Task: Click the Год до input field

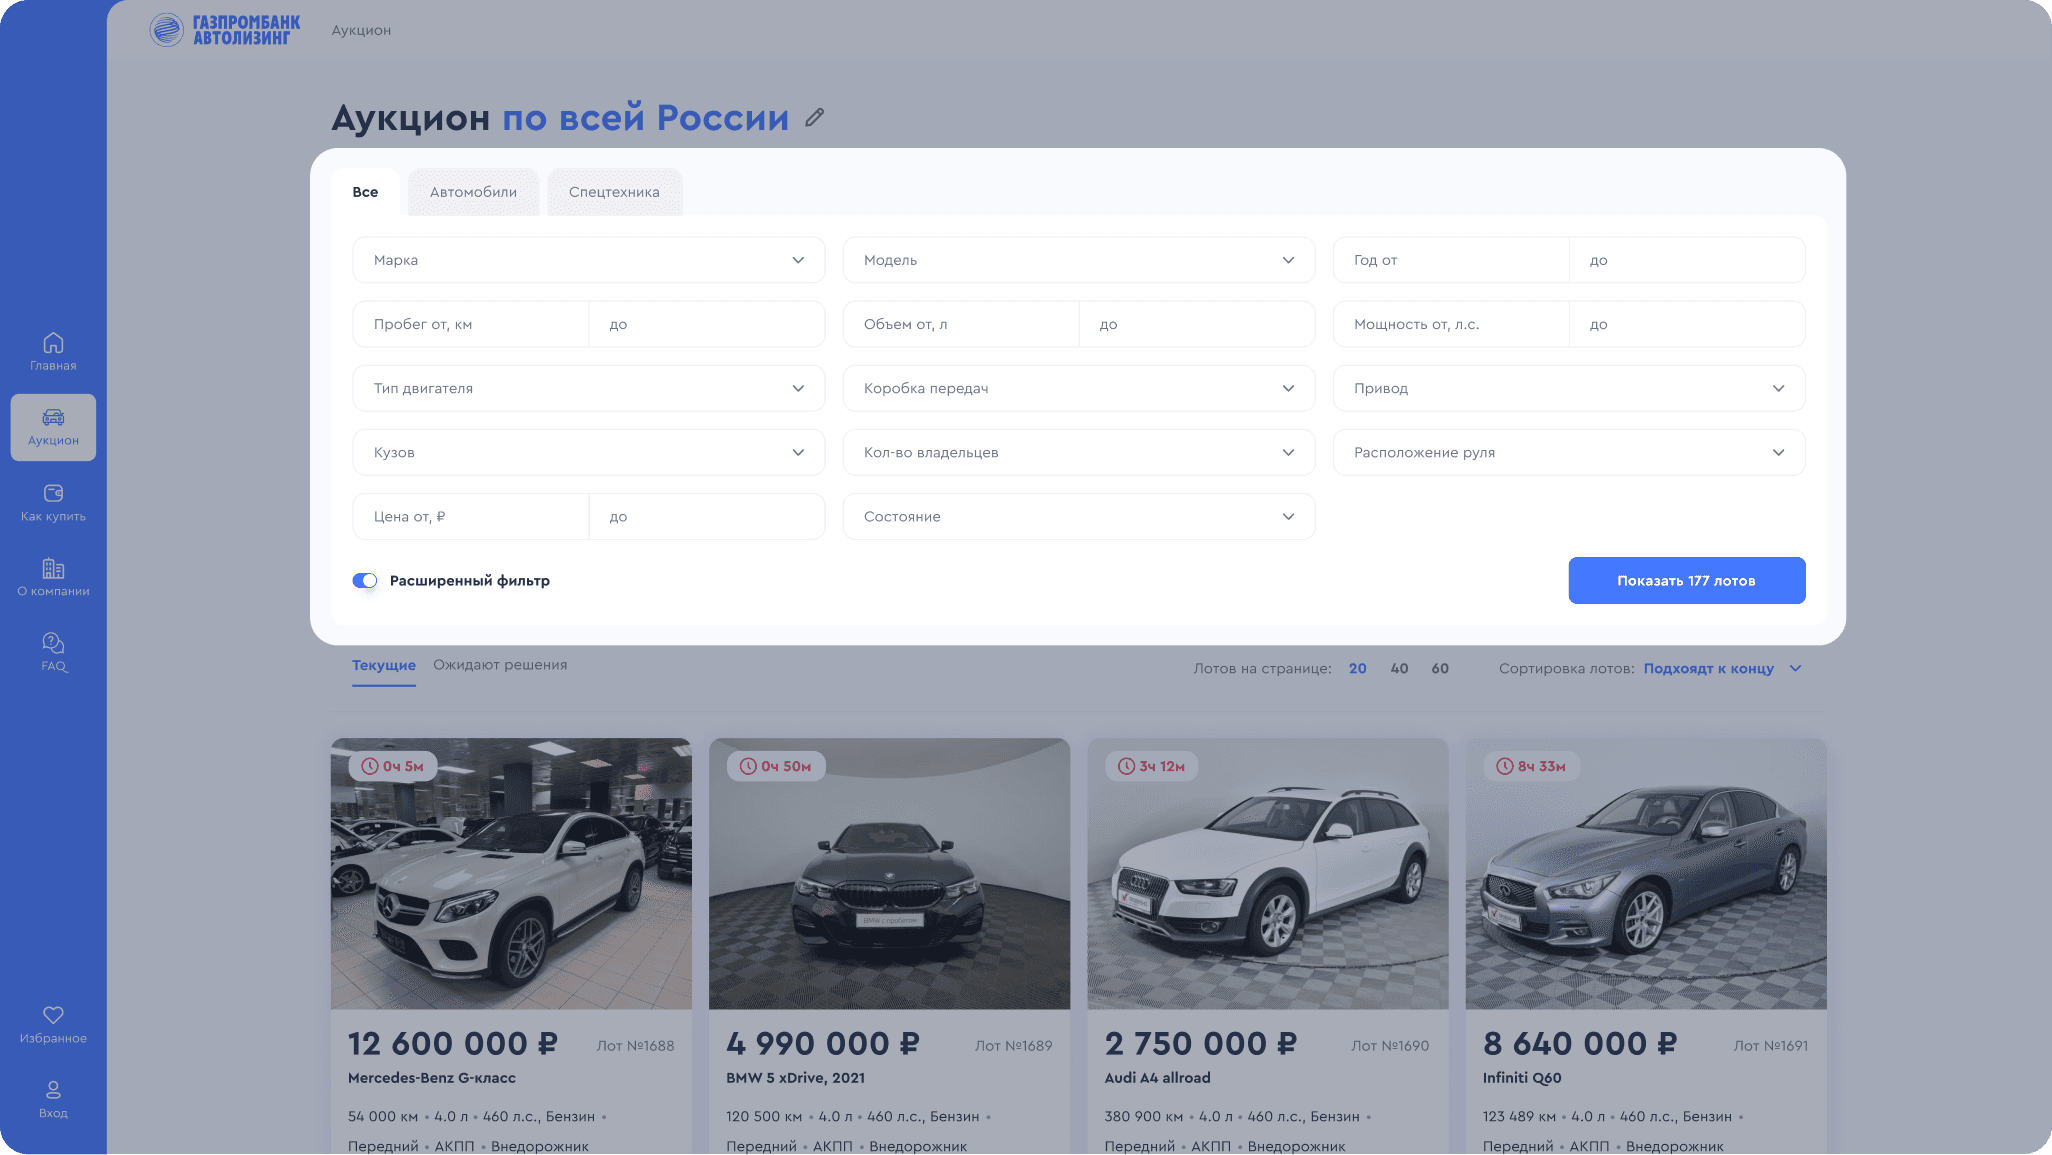Action: click(1687, 260)
